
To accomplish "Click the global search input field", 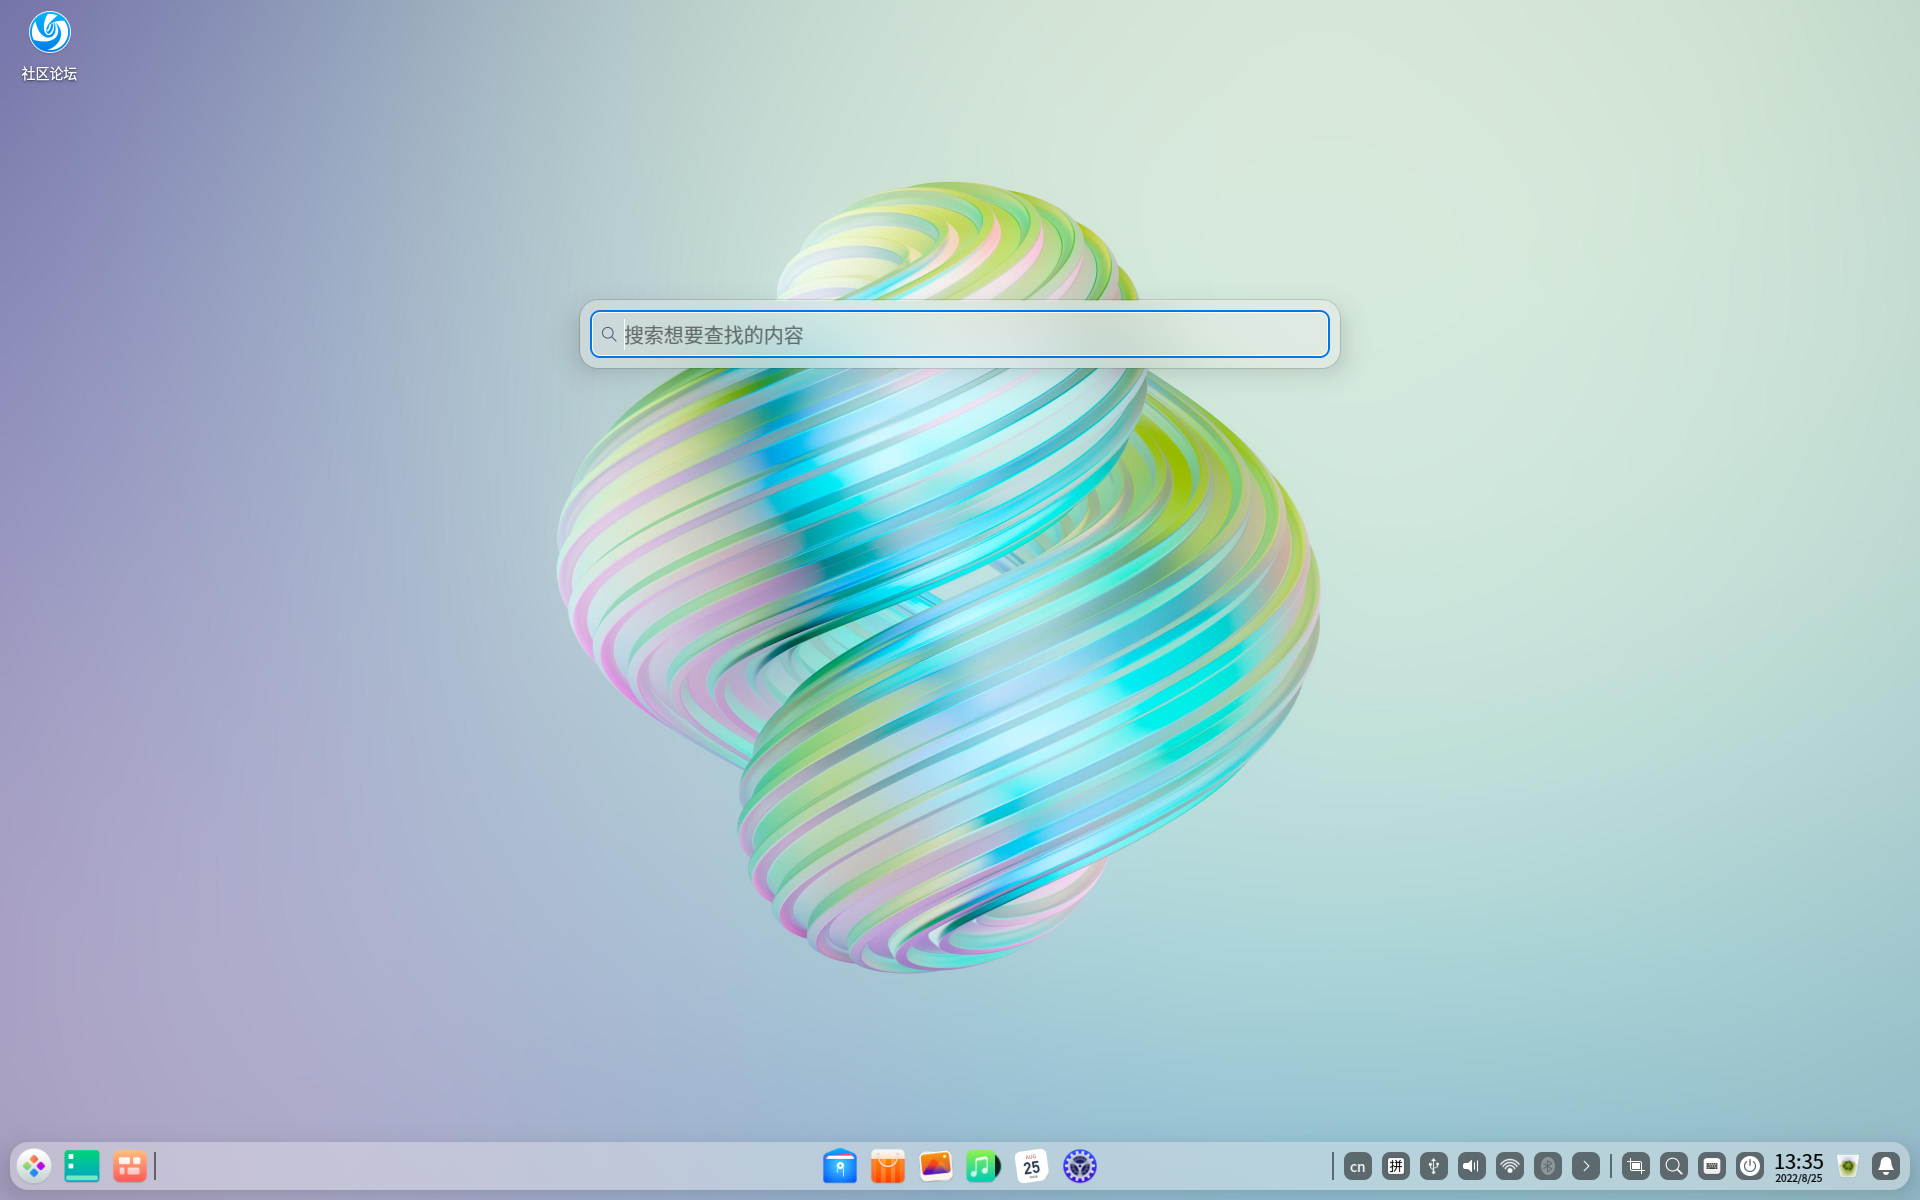I will click(960, 334).
